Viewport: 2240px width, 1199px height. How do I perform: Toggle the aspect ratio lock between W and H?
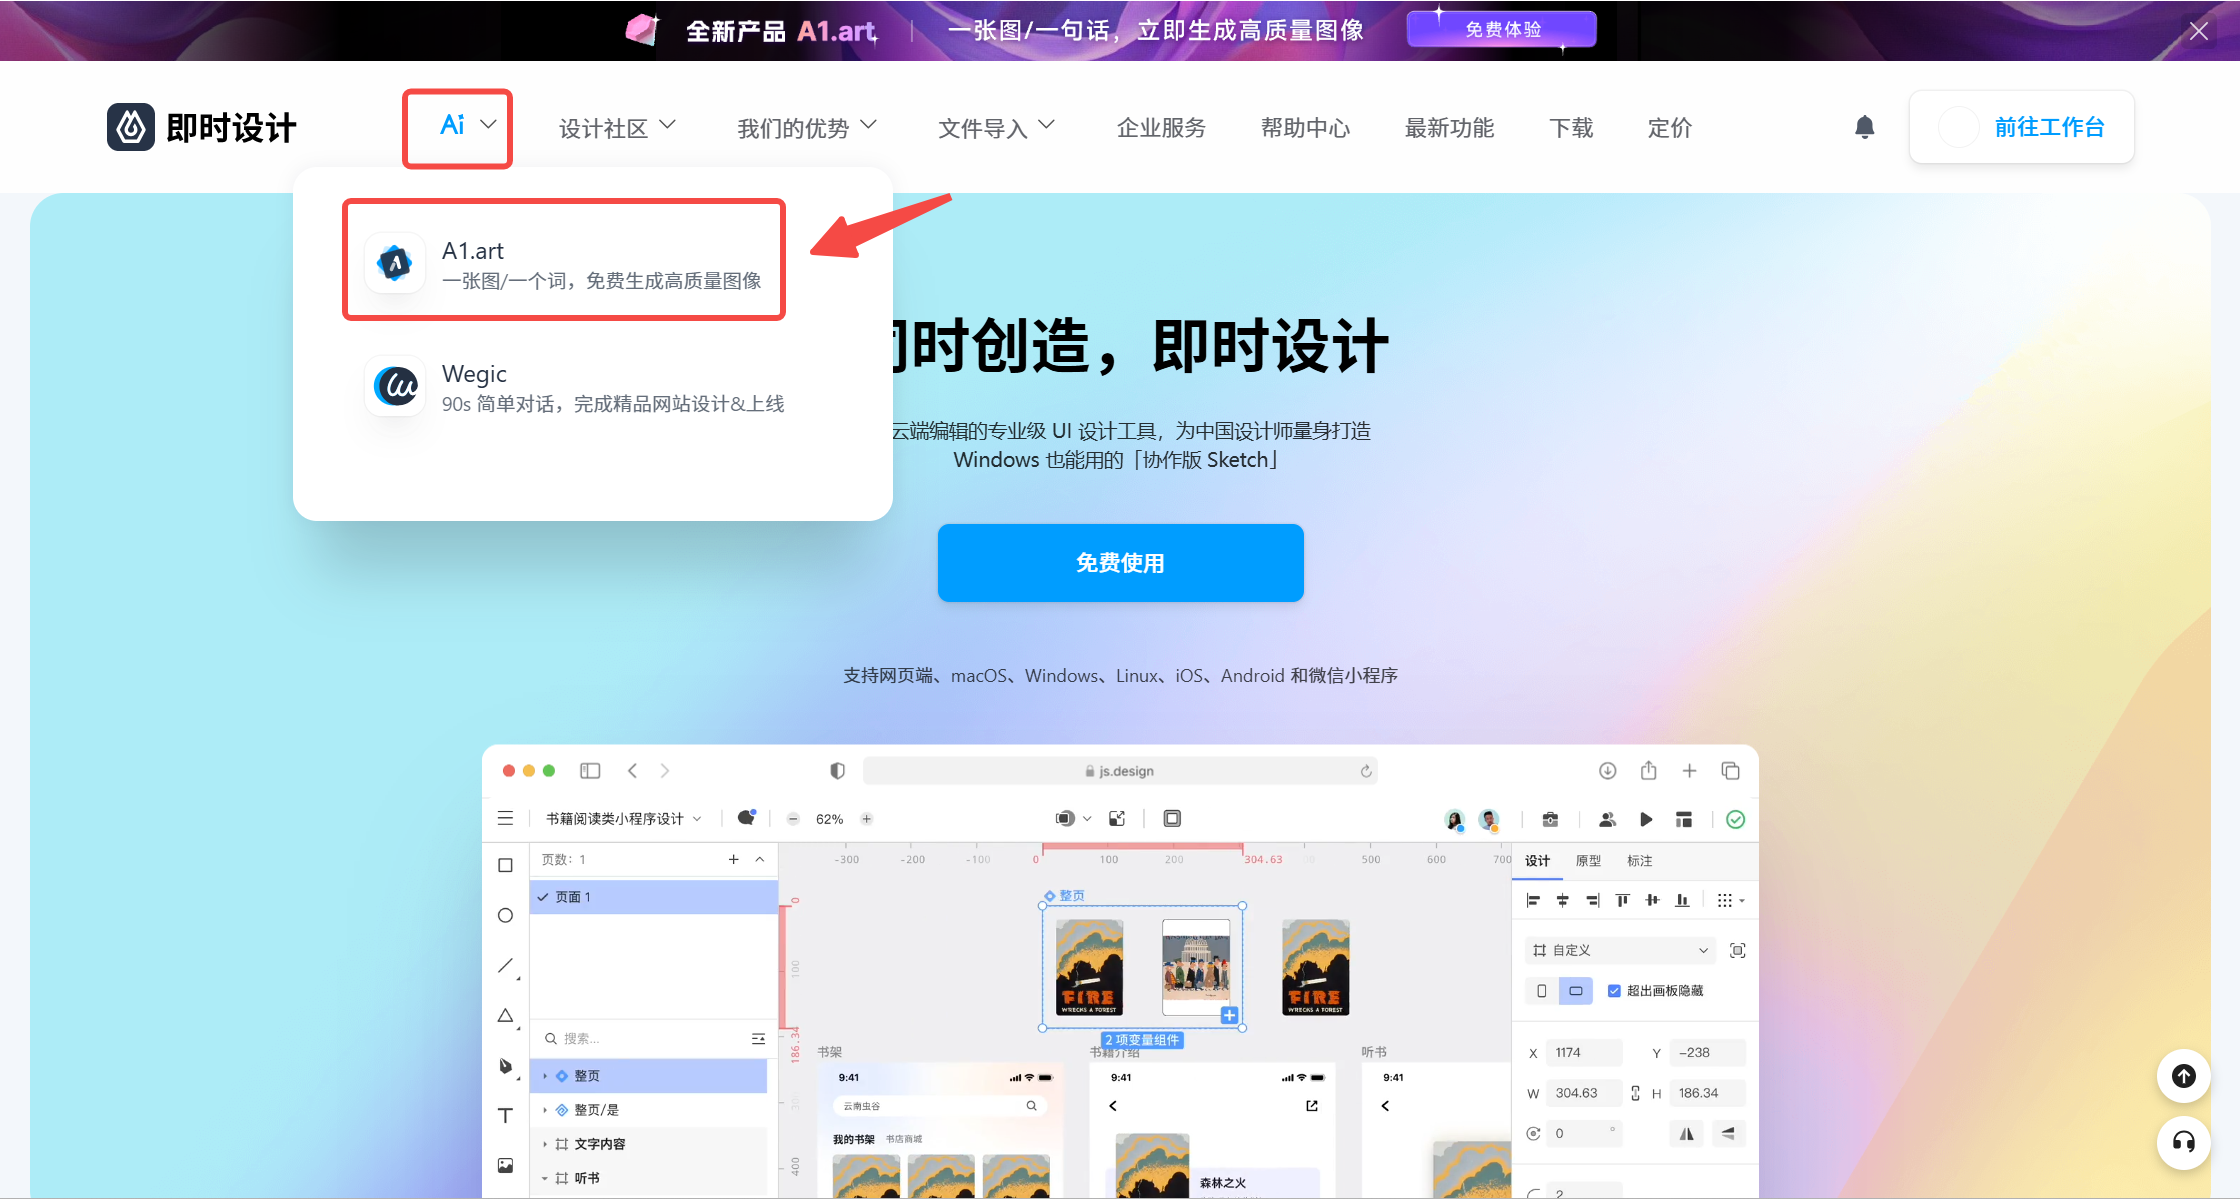click(1635, 1093)
